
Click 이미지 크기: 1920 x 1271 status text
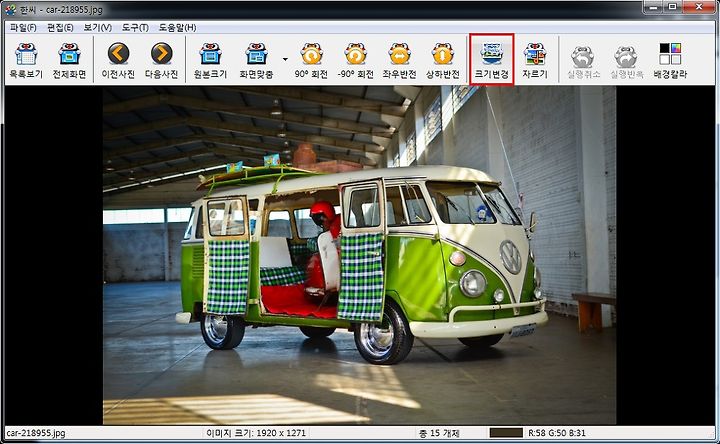[256, 433]
